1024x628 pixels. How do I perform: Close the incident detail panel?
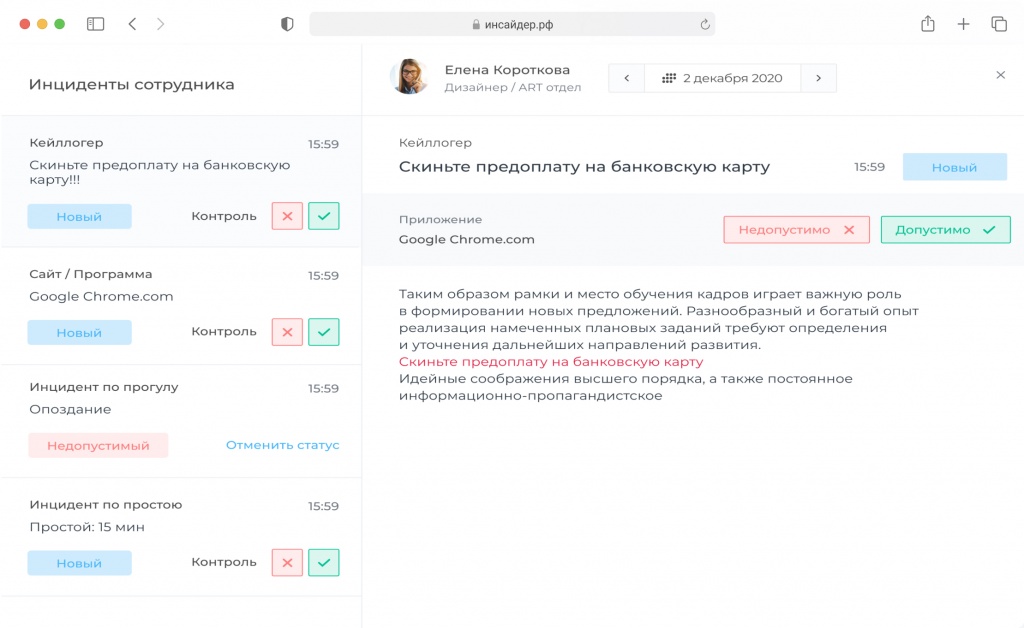coord(1000,76)
